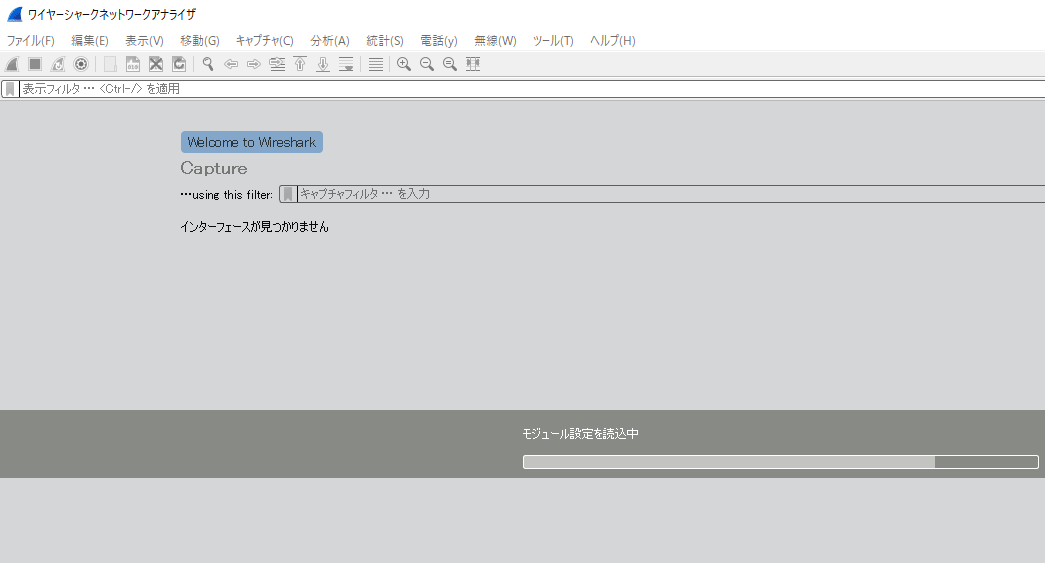Click the …using this filter: label
Image resolution: width=1045 pixels, height=563 pixels.
[227, 195]
